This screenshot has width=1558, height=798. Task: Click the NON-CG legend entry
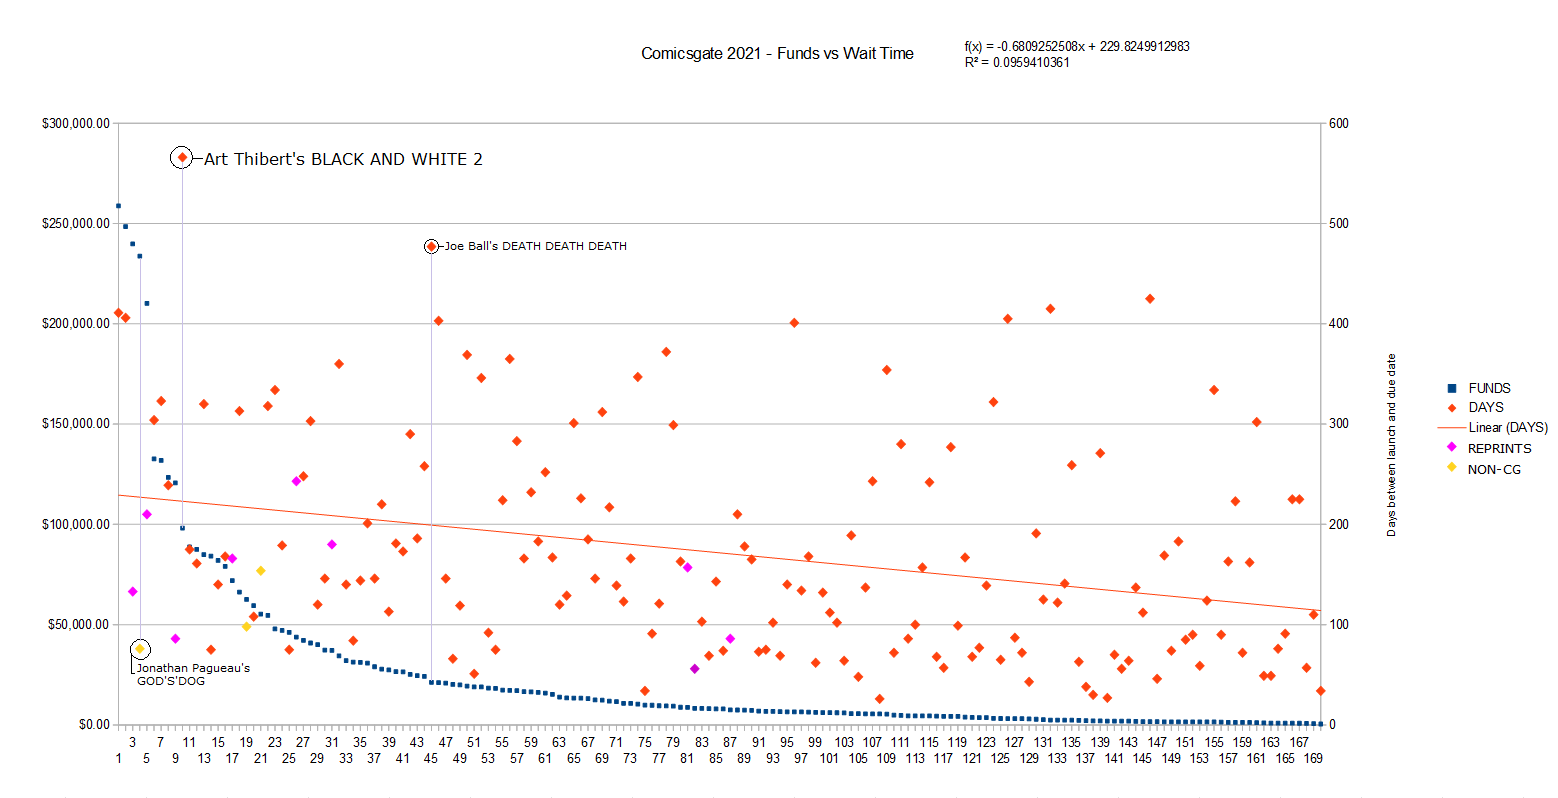[x=1483, y=469]
